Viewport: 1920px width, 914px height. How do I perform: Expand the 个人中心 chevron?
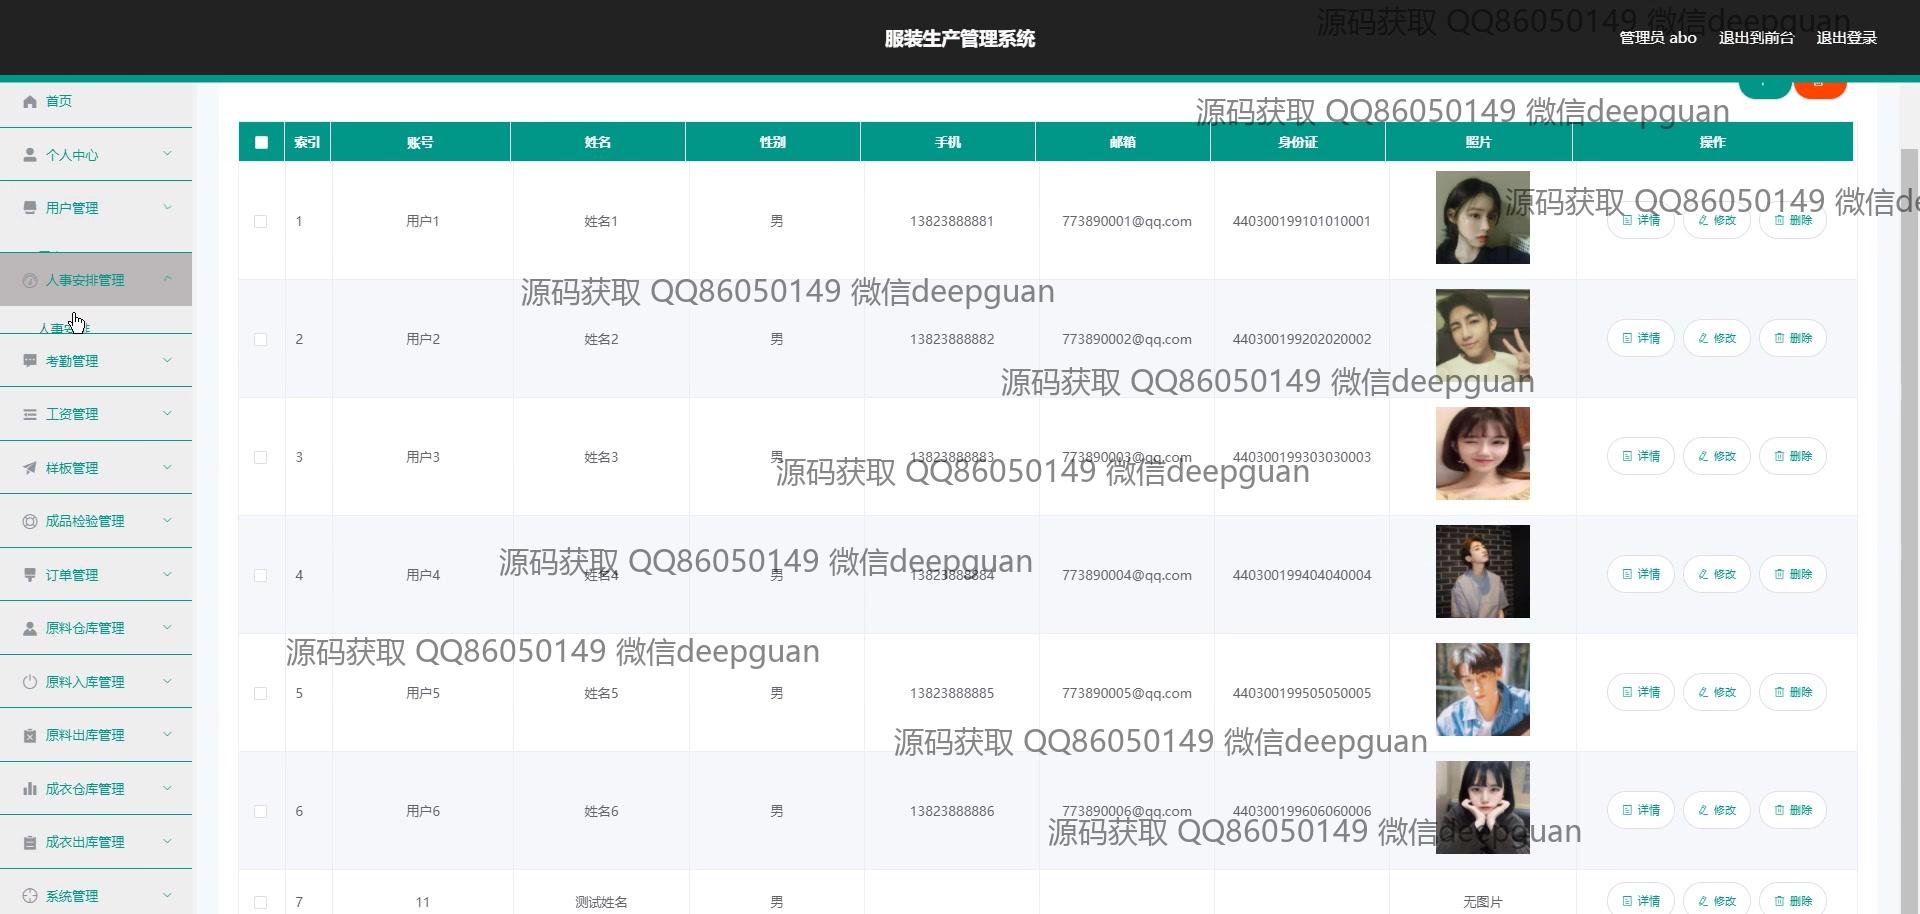[x=167, y=154]
